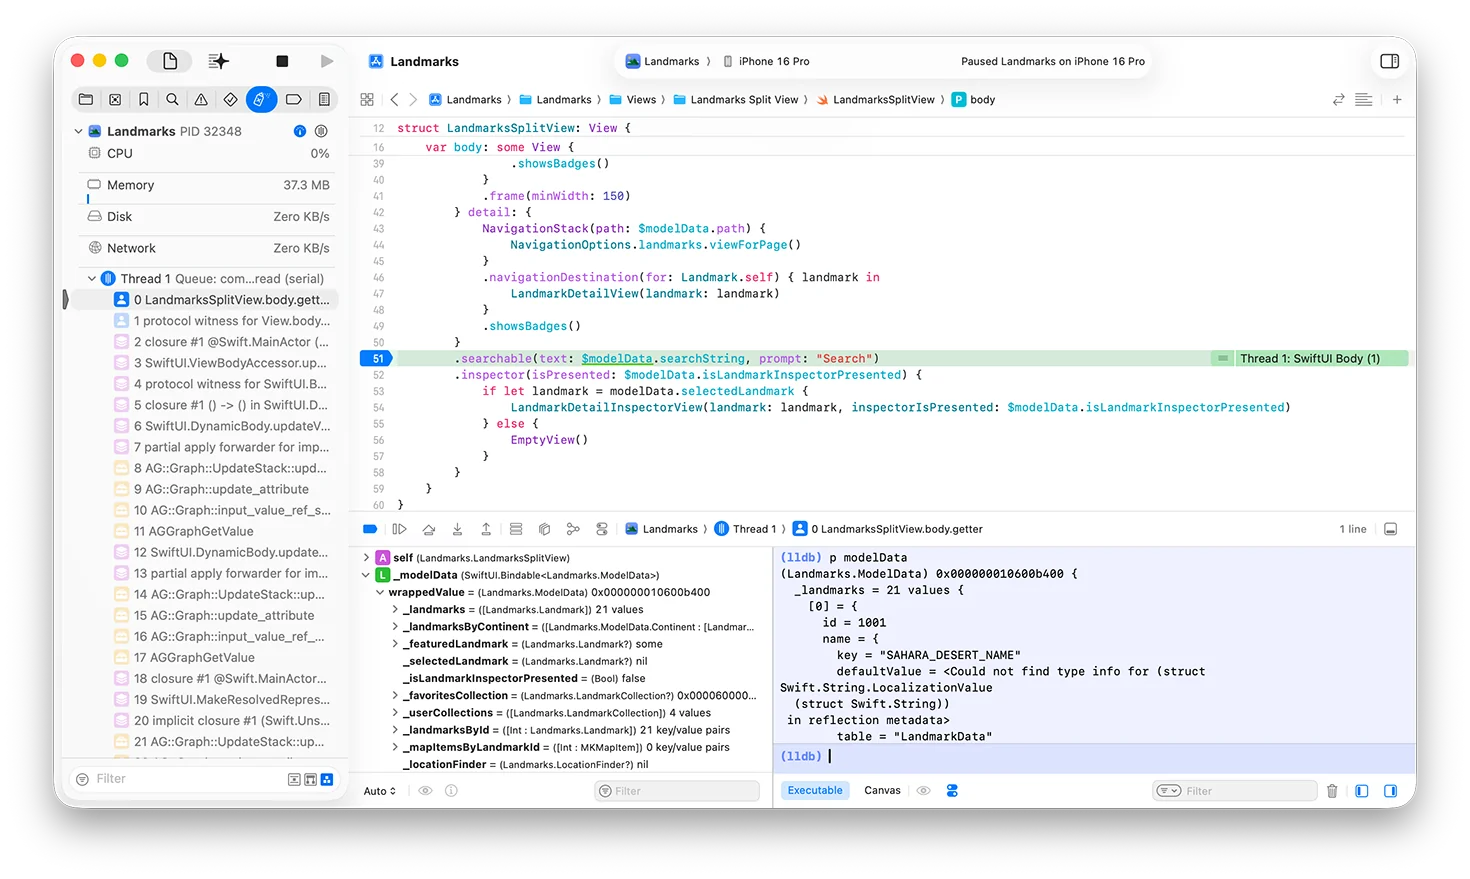Click the Step Out debug icon
Viewport: 1470px width, 879px height.
coord(486,529)
